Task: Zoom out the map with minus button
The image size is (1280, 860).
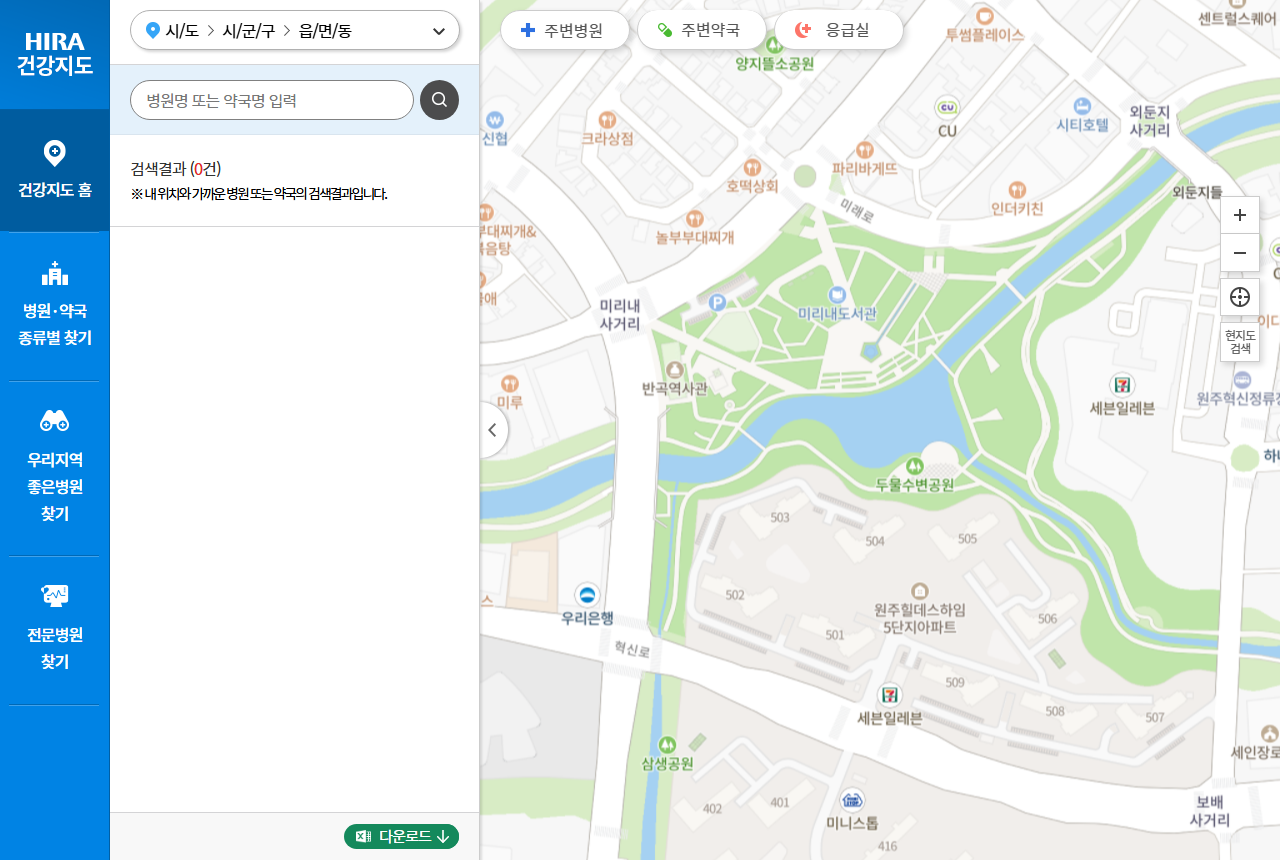Action: (x=1240, y=253)
